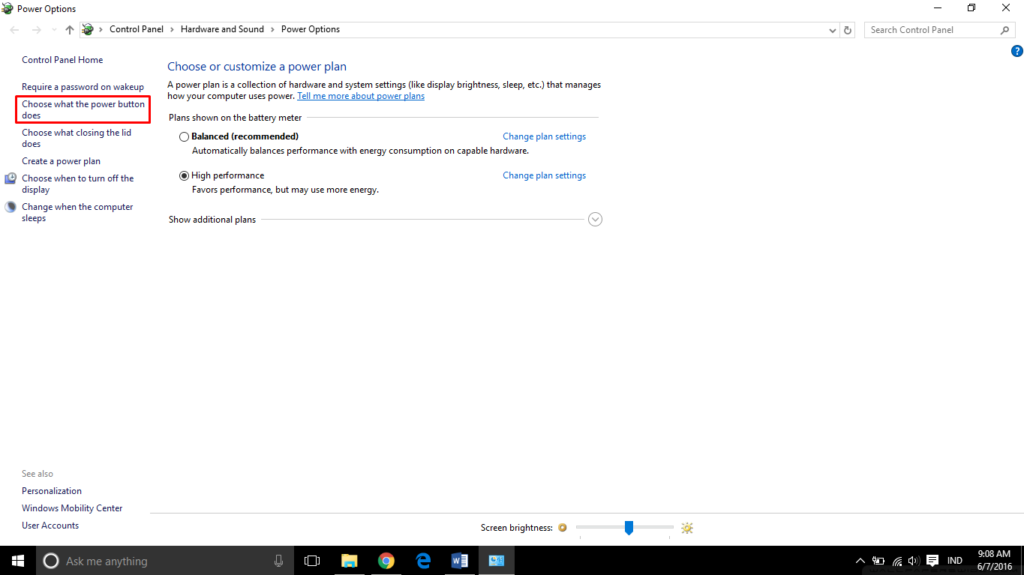The width and height of the screenshot is (1024, 575).
Task: Open Personalization under See also
Action: [52, 491]
